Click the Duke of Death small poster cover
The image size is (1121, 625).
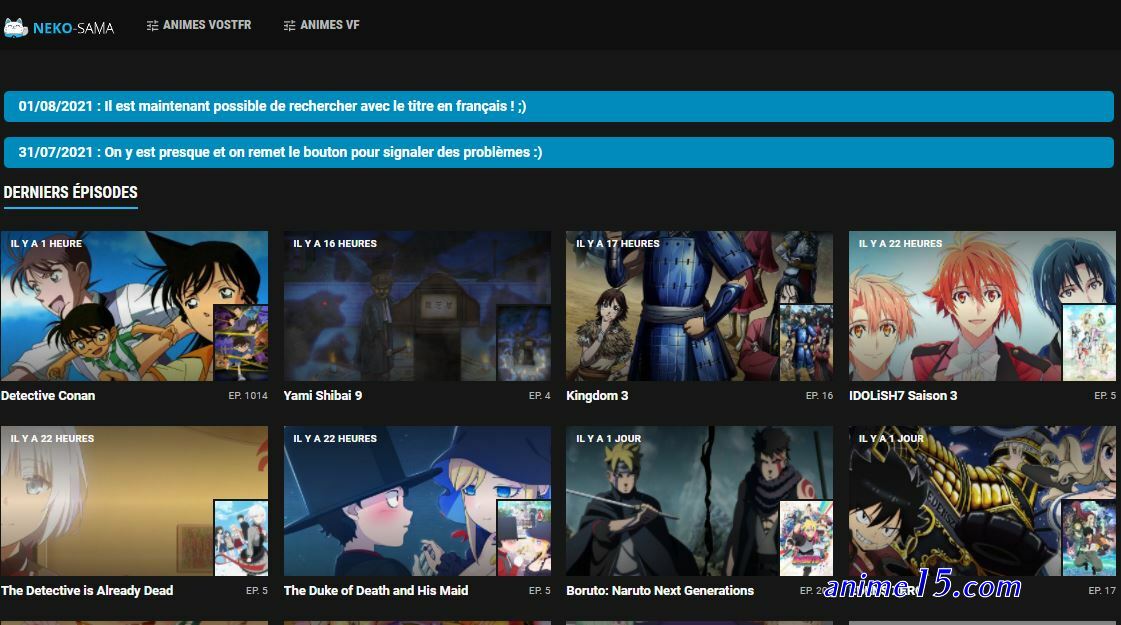point(523,538)
